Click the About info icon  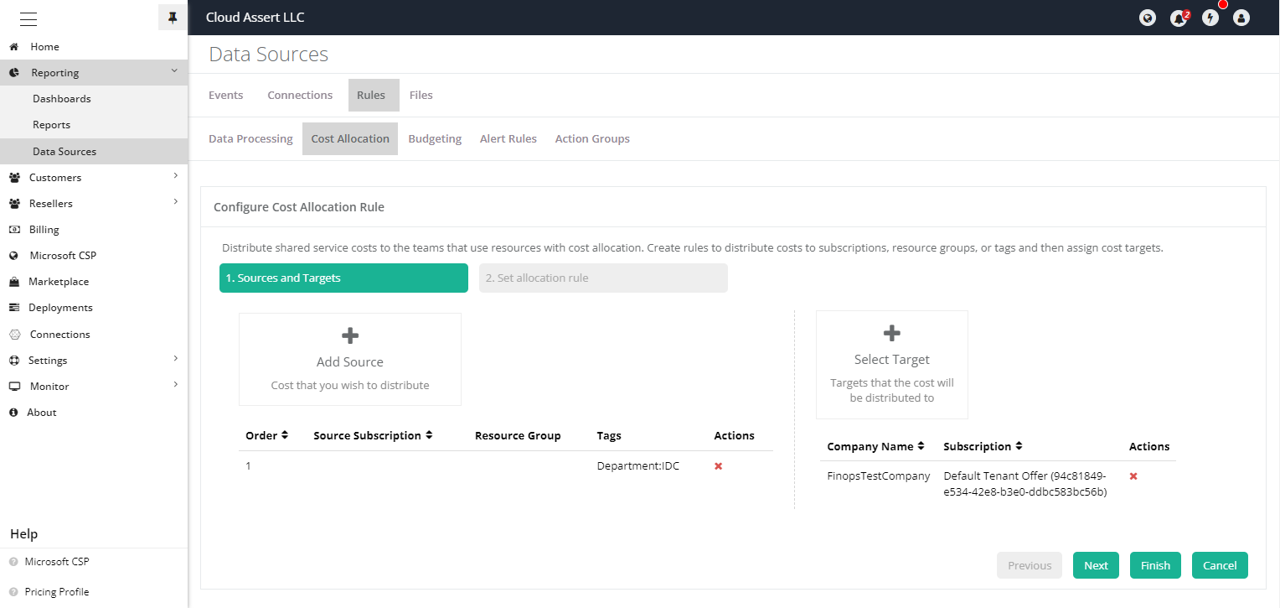point(14,413)
